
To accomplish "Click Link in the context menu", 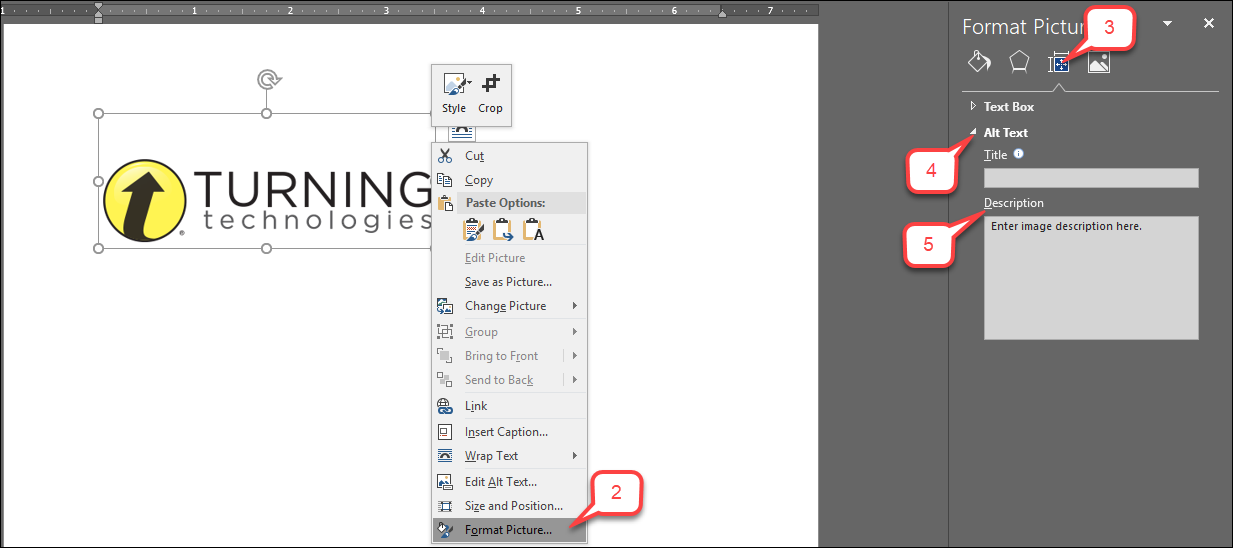I will point(509,406).
